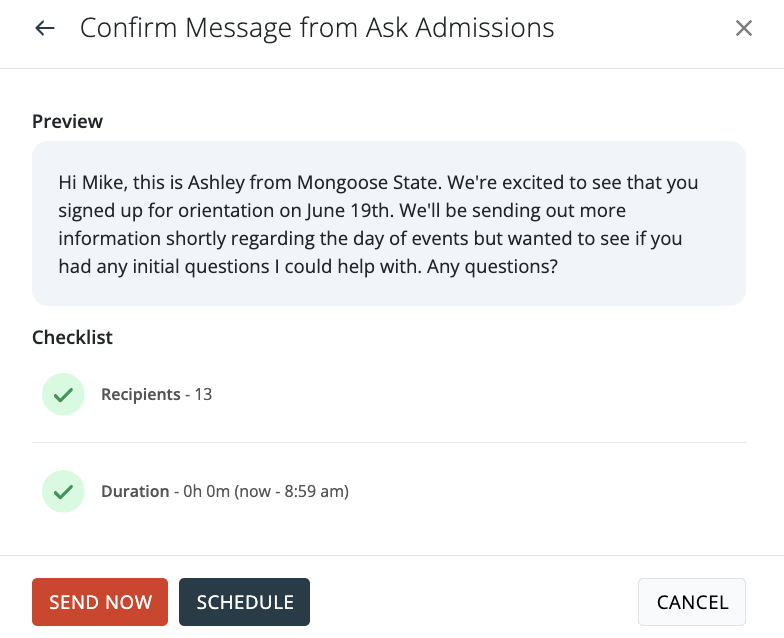Cancel the message confirmation
This screenshot has height=638, width=784.
[x=692, y=602]
